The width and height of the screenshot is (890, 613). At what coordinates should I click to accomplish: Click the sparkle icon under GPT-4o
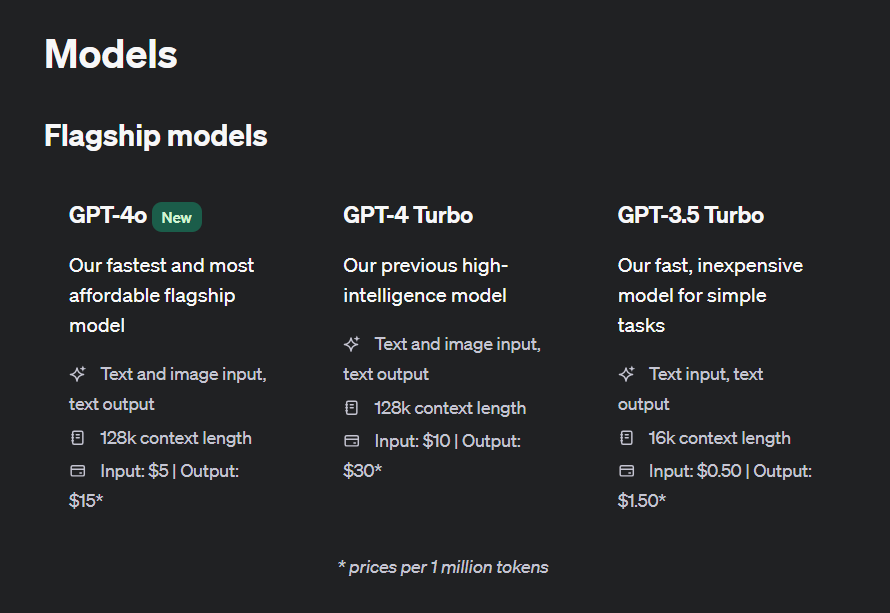[x=77, y=374]
